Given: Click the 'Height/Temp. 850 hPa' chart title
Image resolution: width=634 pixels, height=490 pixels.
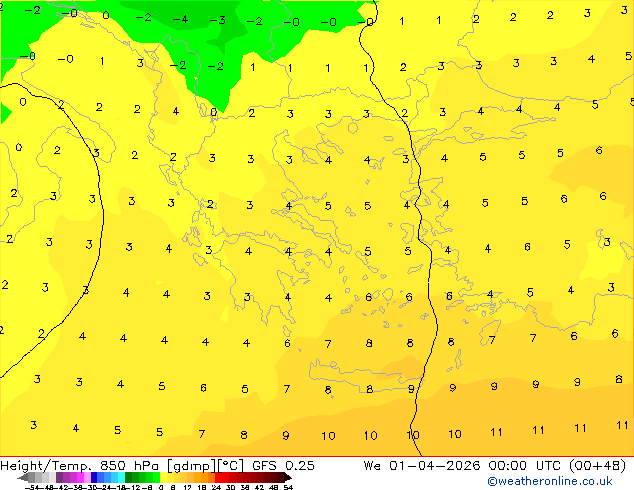Looking at the screenshot, I should point(78,466).
